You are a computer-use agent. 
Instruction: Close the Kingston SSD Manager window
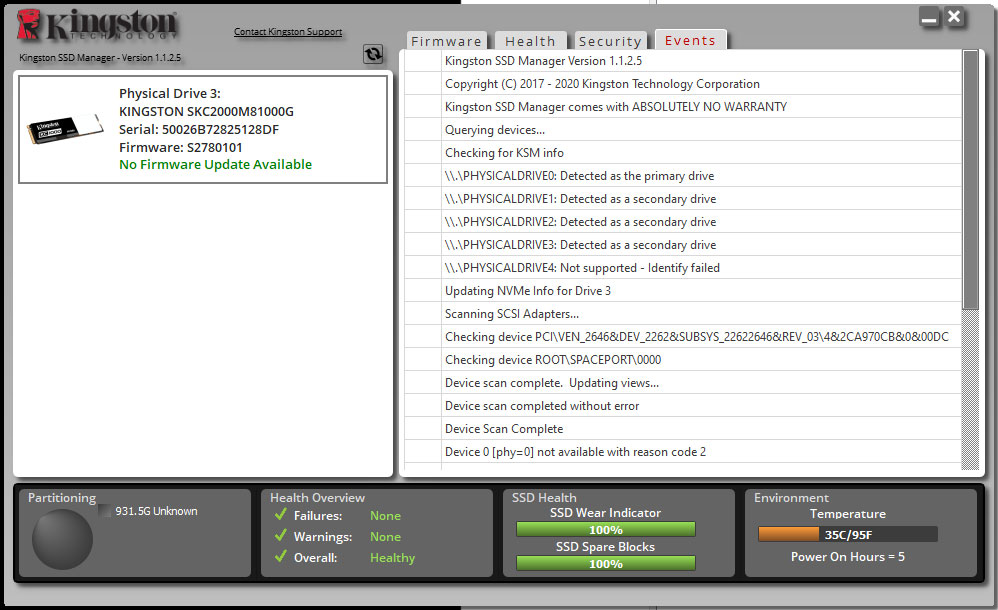(x=953, y=17)
